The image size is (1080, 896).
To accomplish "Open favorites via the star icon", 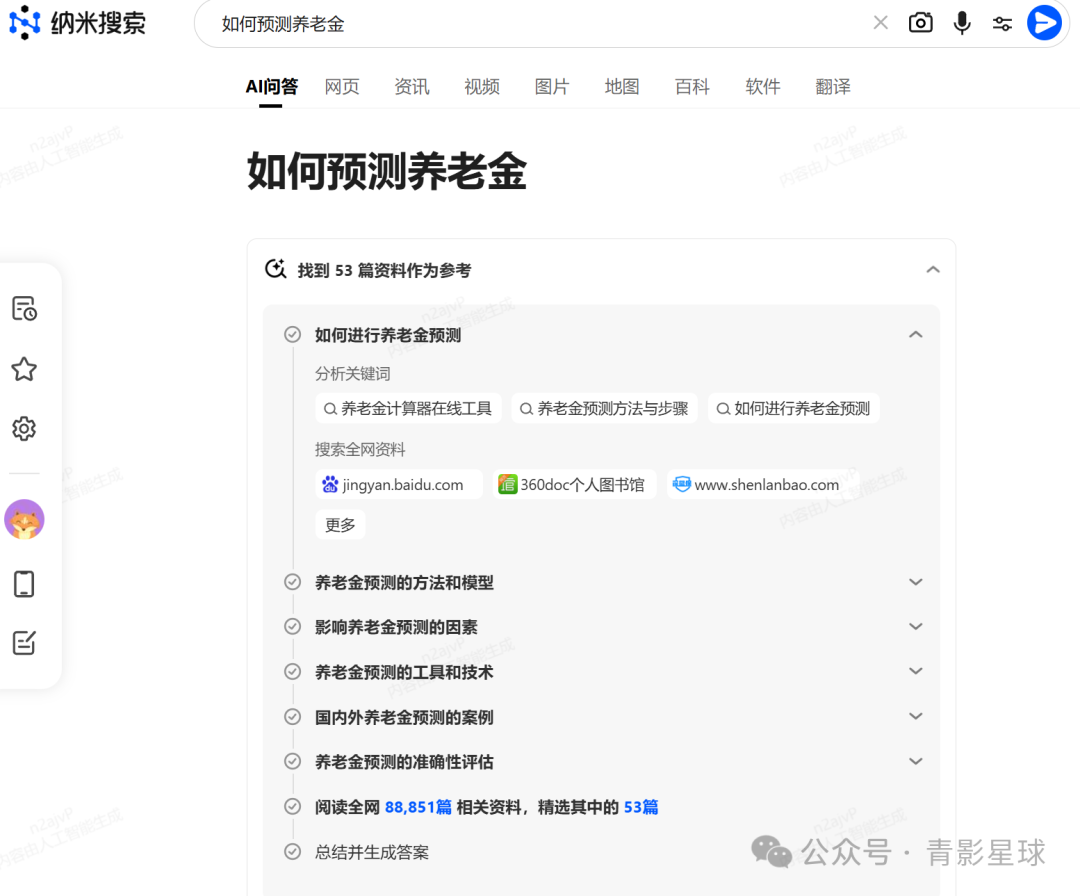I will click(x=24, y=369).
